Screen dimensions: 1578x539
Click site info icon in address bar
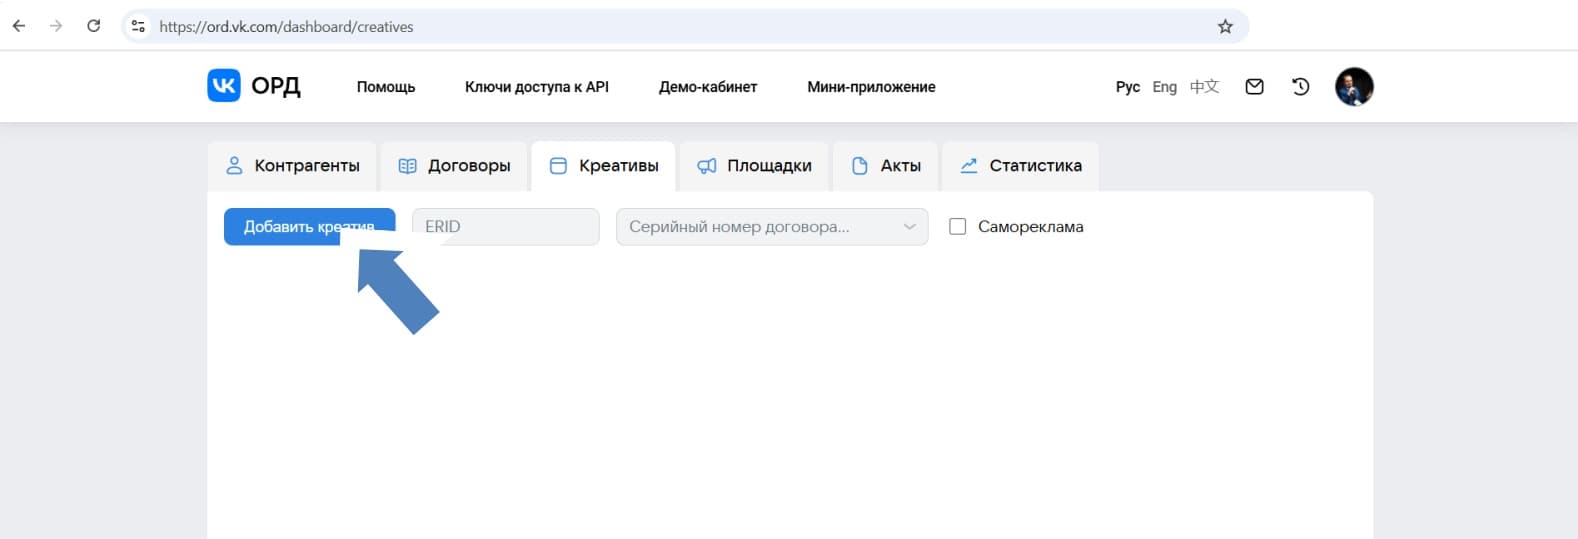click(x=139, y=27)
